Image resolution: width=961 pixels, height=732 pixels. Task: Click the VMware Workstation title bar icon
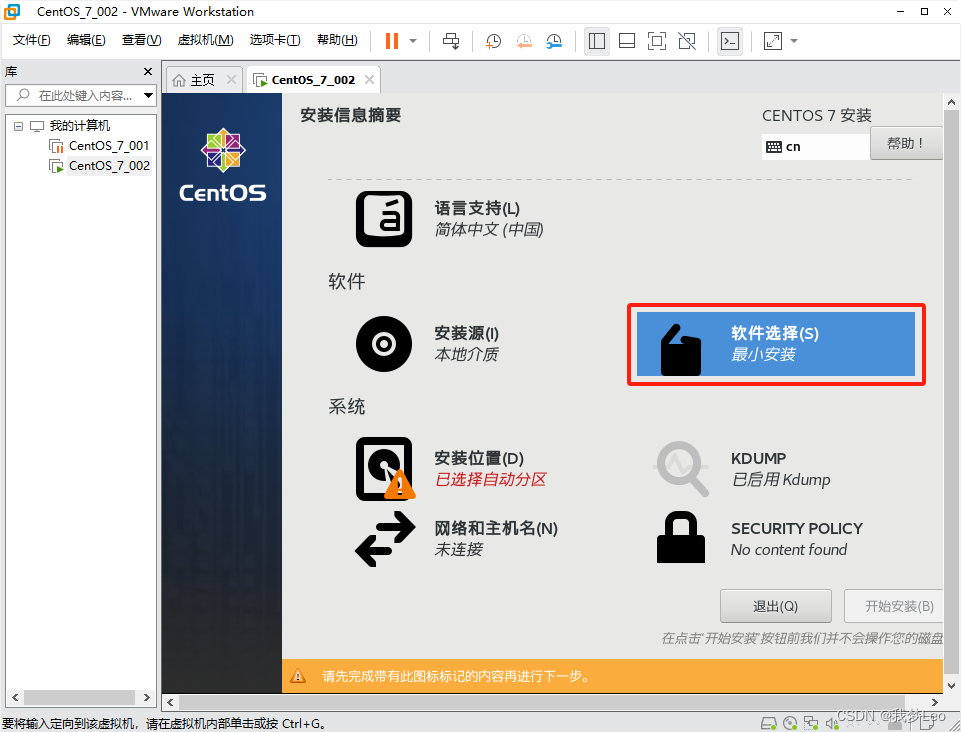12,12
